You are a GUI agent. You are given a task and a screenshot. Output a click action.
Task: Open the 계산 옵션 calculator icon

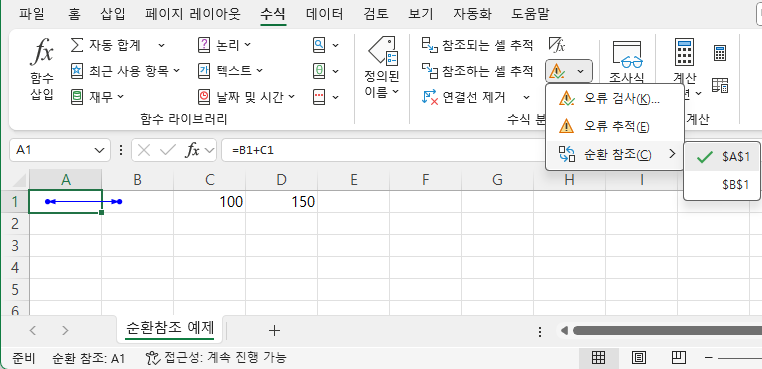684,53
